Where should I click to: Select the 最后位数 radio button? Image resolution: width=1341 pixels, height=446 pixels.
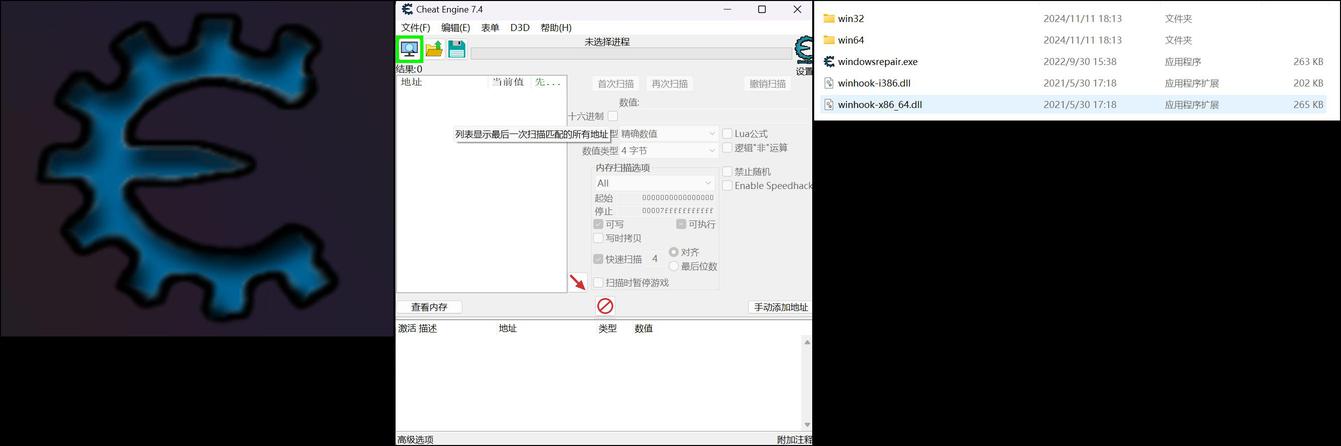[673, 266]
